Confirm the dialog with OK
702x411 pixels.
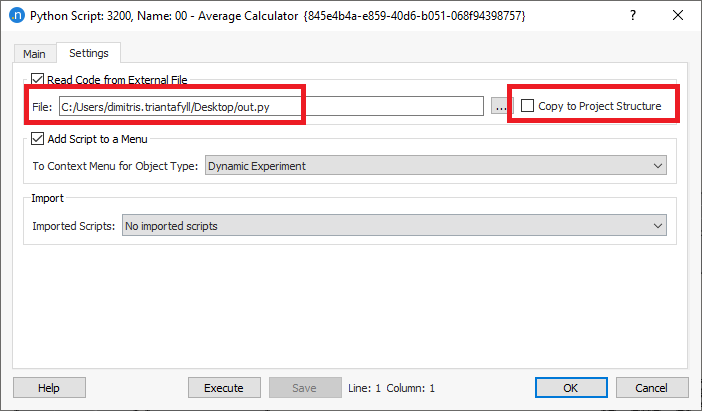571,388
